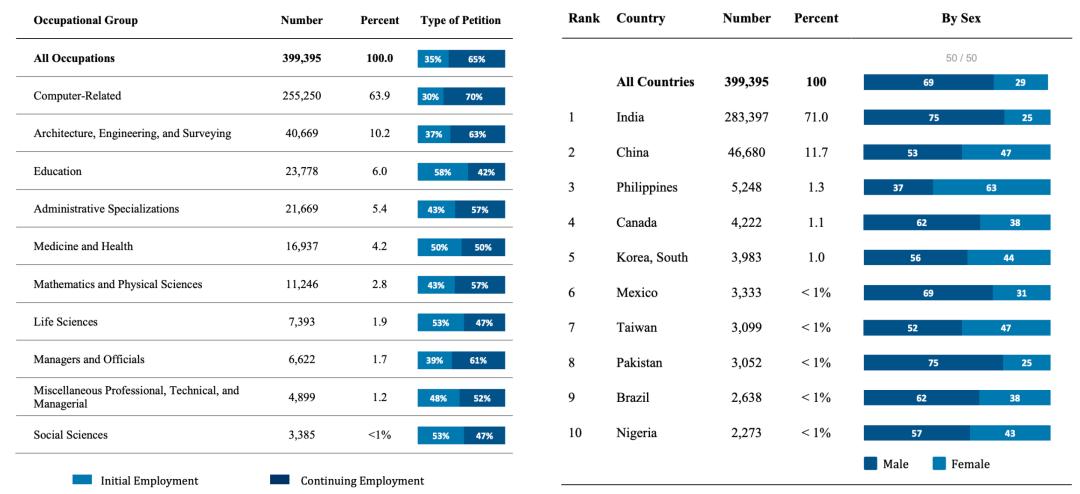Screen dimensions: 1080x494
Task: Click the Female legend color square
Action: pyautogui.click(x=939, y=463)
